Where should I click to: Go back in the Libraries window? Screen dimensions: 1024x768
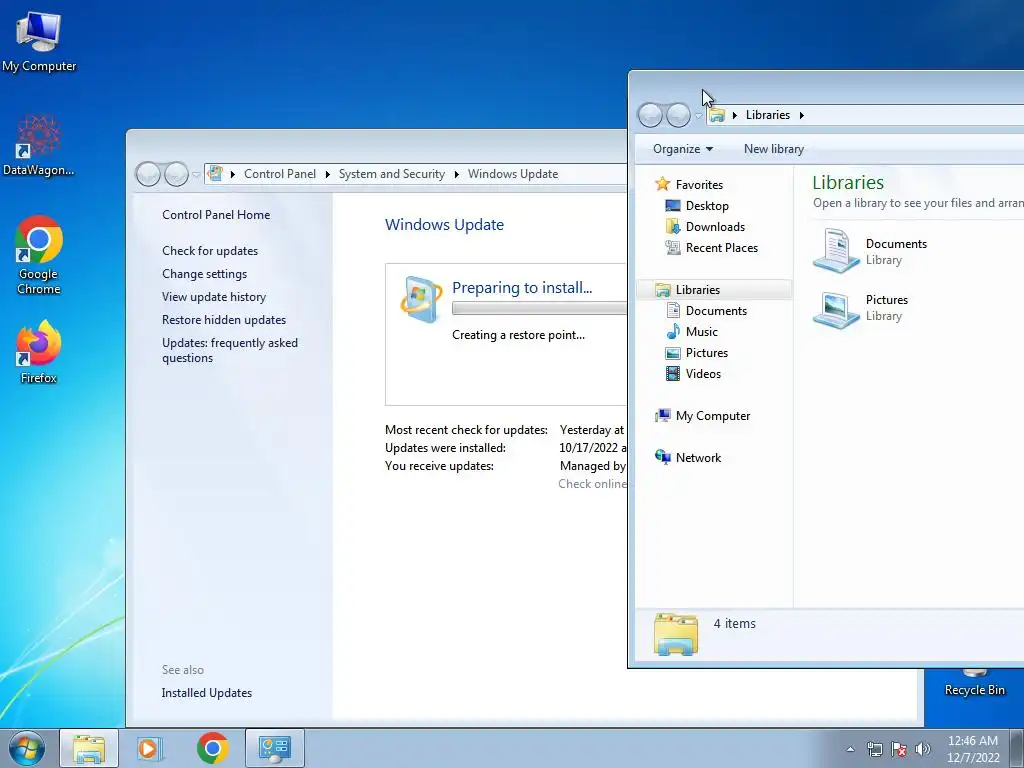click(650, 115)
